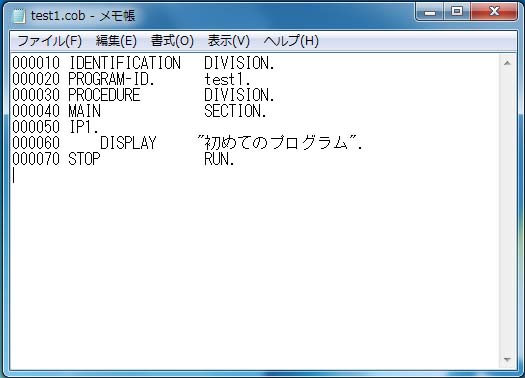Click on STOP in line 000070

pos(84,159)
